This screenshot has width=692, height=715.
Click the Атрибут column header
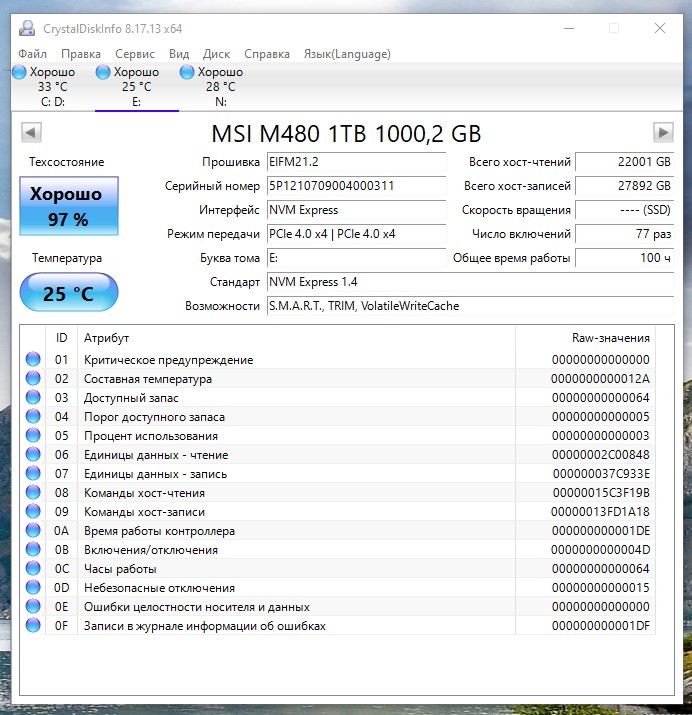click(296, 338)
